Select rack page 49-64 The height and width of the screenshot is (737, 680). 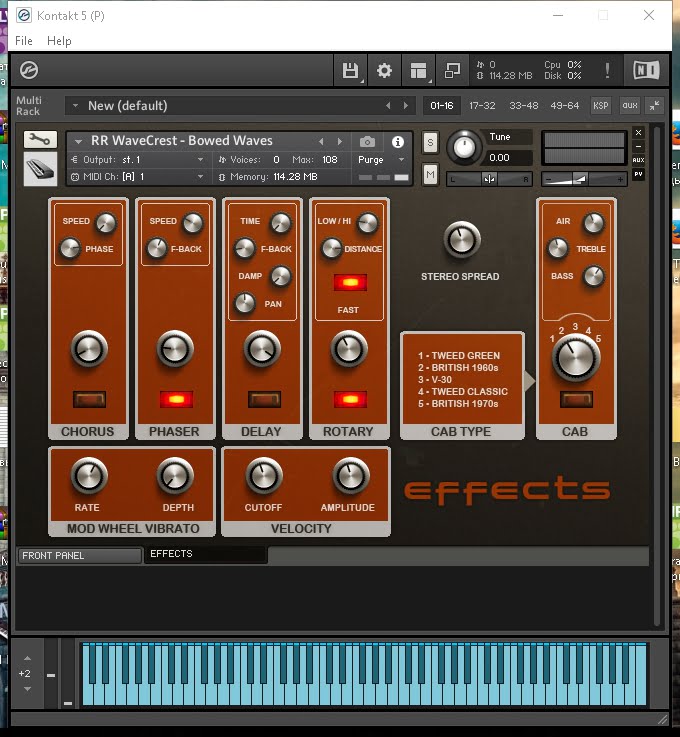tap(564, 106)
